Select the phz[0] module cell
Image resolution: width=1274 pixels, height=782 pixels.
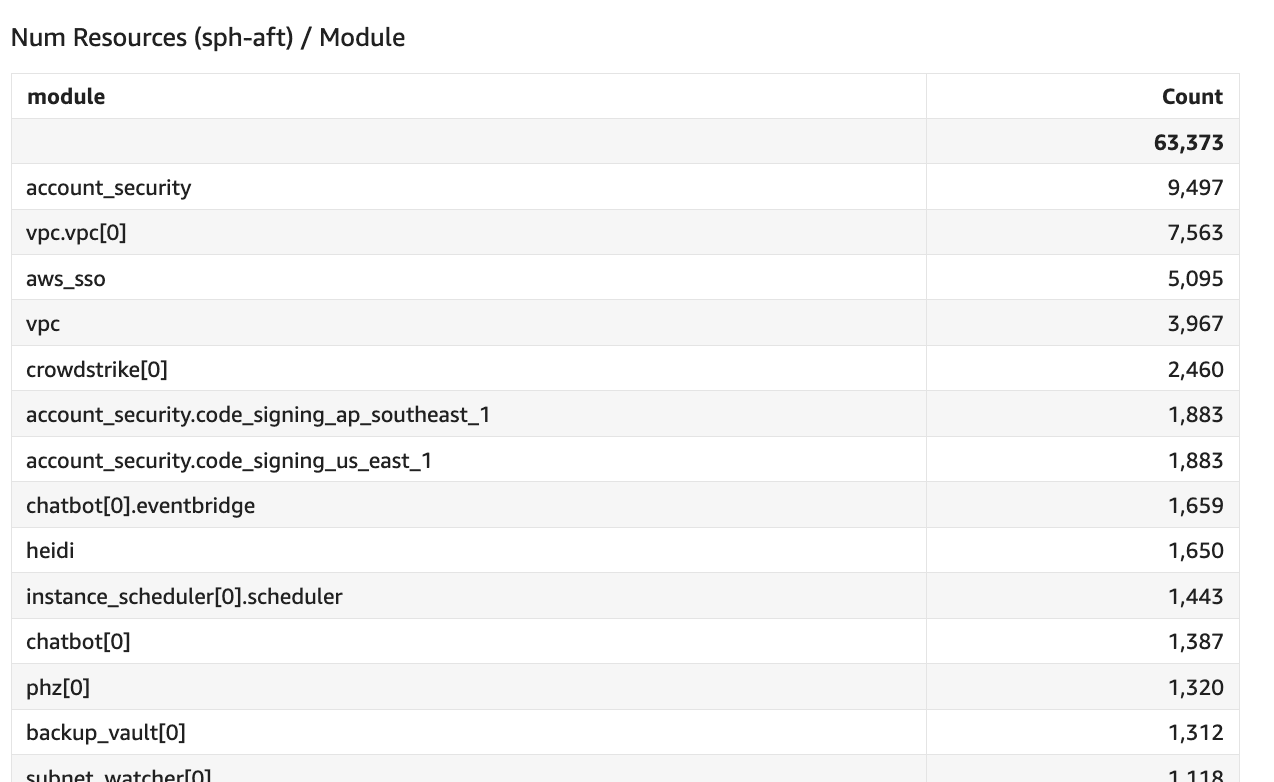(58, 688)
